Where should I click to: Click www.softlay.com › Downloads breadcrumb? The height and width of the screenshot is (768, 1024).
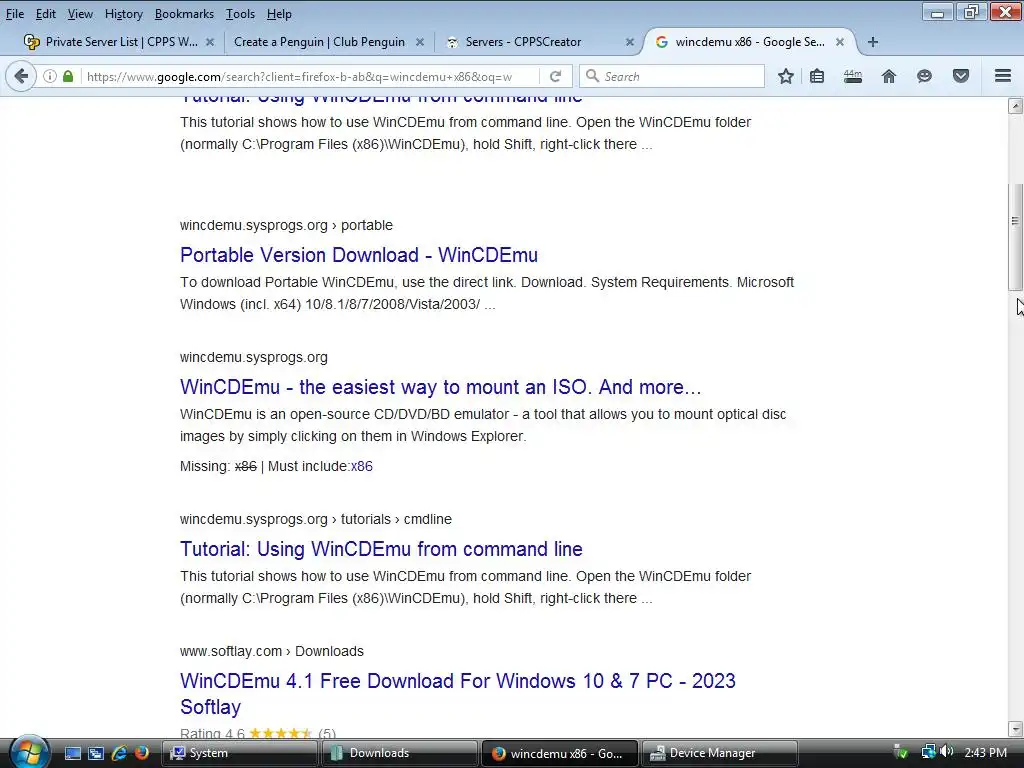(x=272, y=651)
